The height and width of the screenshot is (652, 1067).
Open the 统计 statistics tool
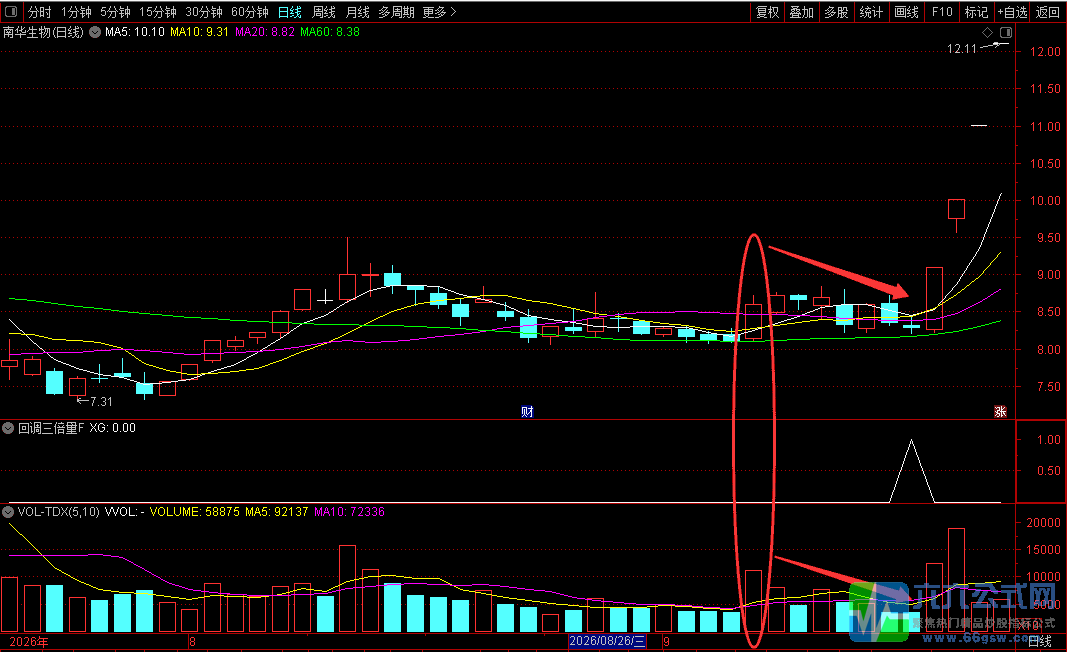871,12
